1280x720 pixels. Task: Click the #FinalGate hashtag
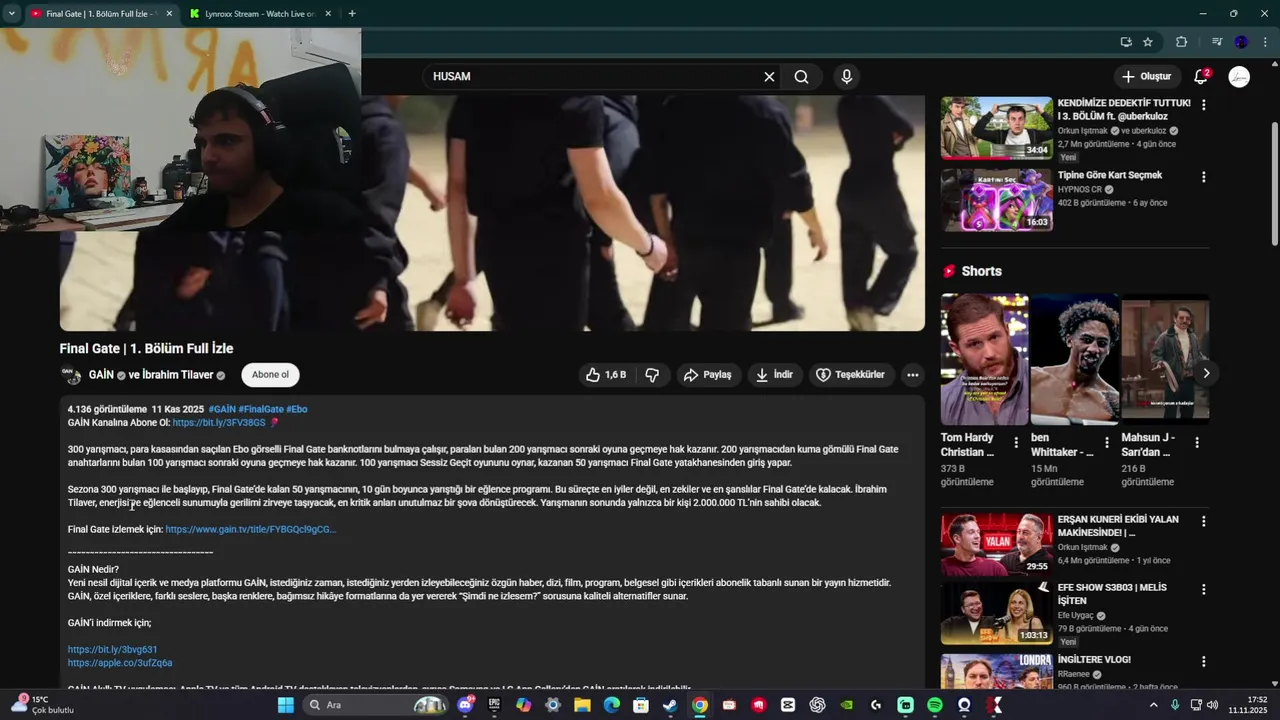point(261,410)
